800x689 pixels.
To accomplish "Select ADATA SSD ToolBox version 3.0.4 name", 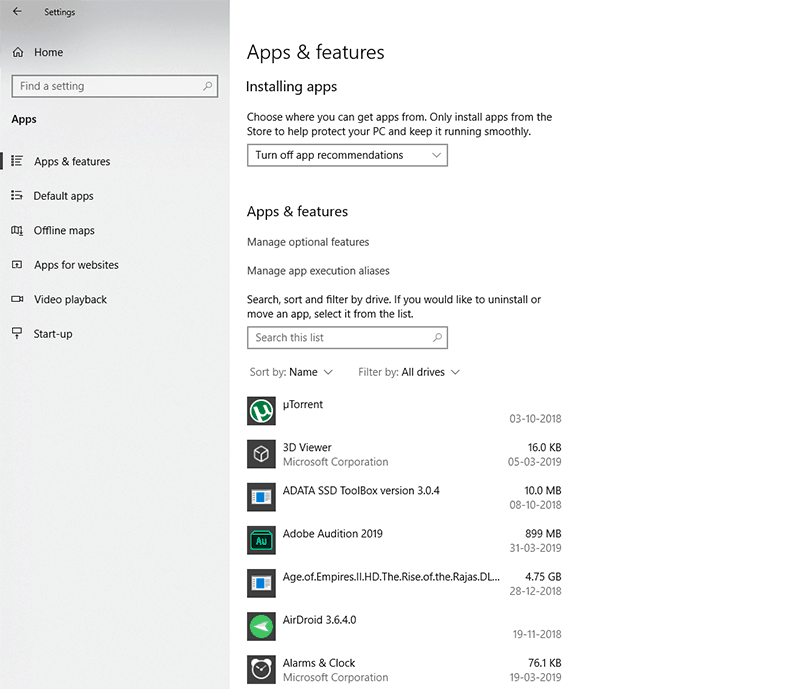I will tap(361, 490).
